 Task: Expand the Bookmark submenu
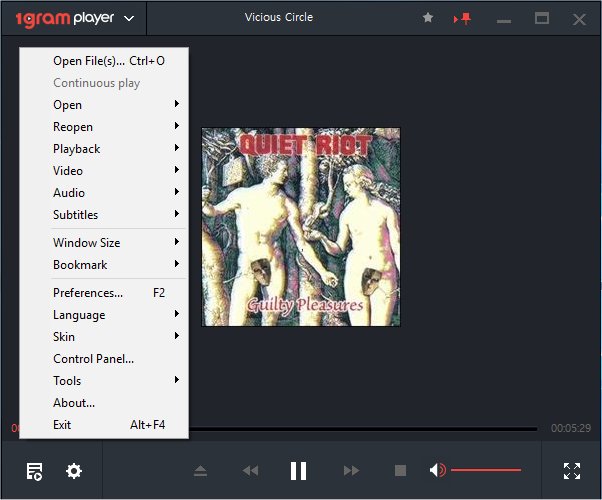coord(104,265)
